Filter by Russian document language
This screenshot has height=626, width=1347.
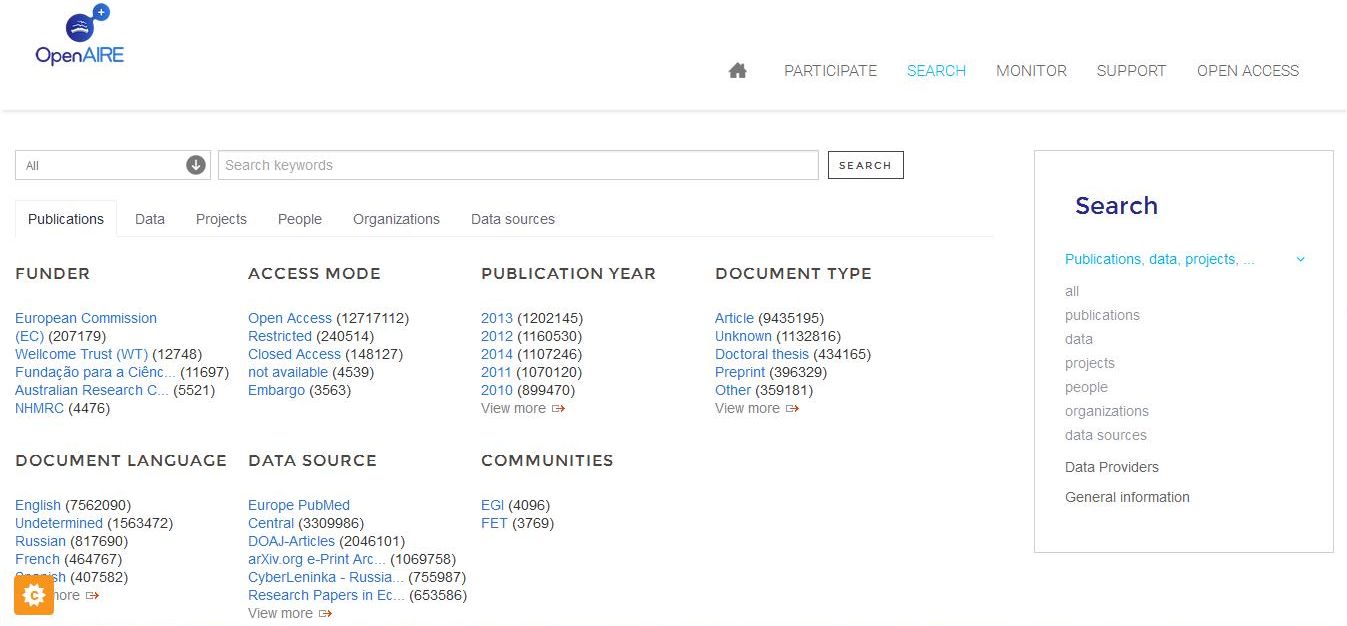point(40,541)
